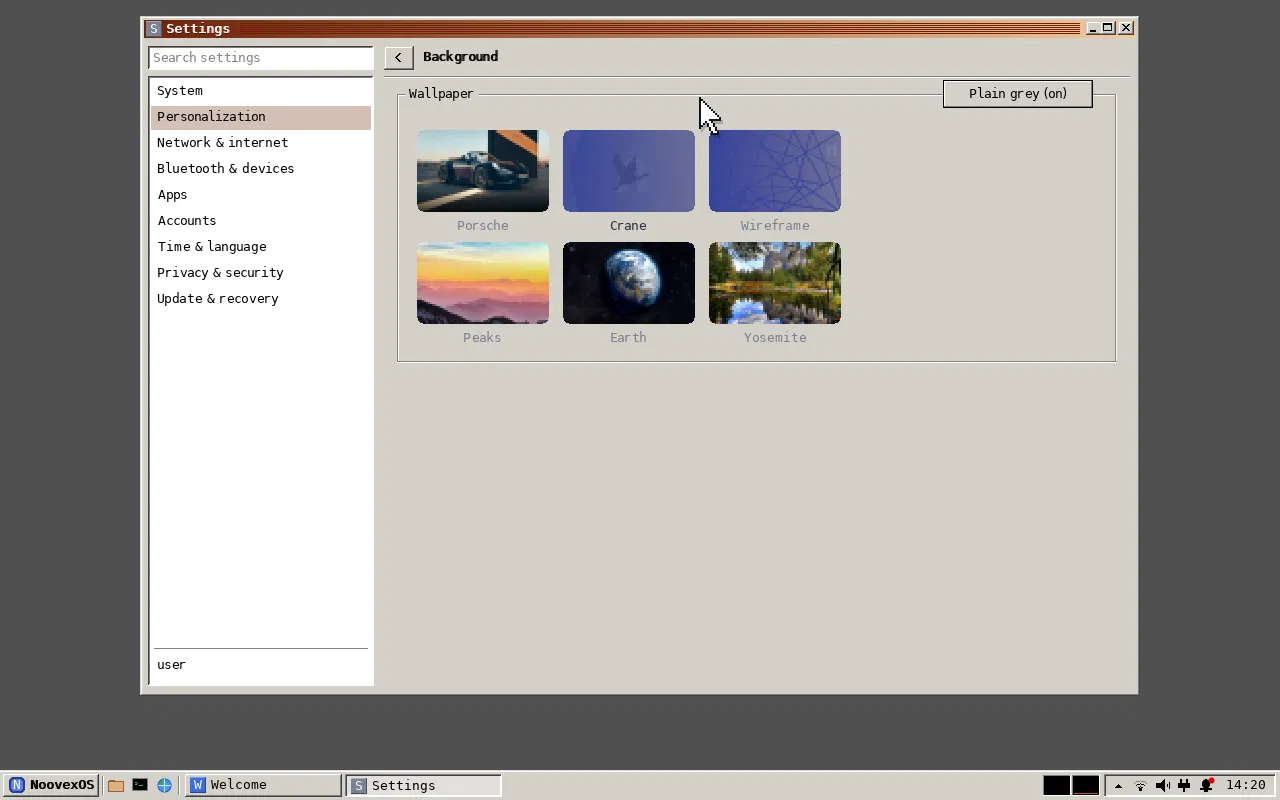Launch the terminal icon in taskbar

click(140, 785)
